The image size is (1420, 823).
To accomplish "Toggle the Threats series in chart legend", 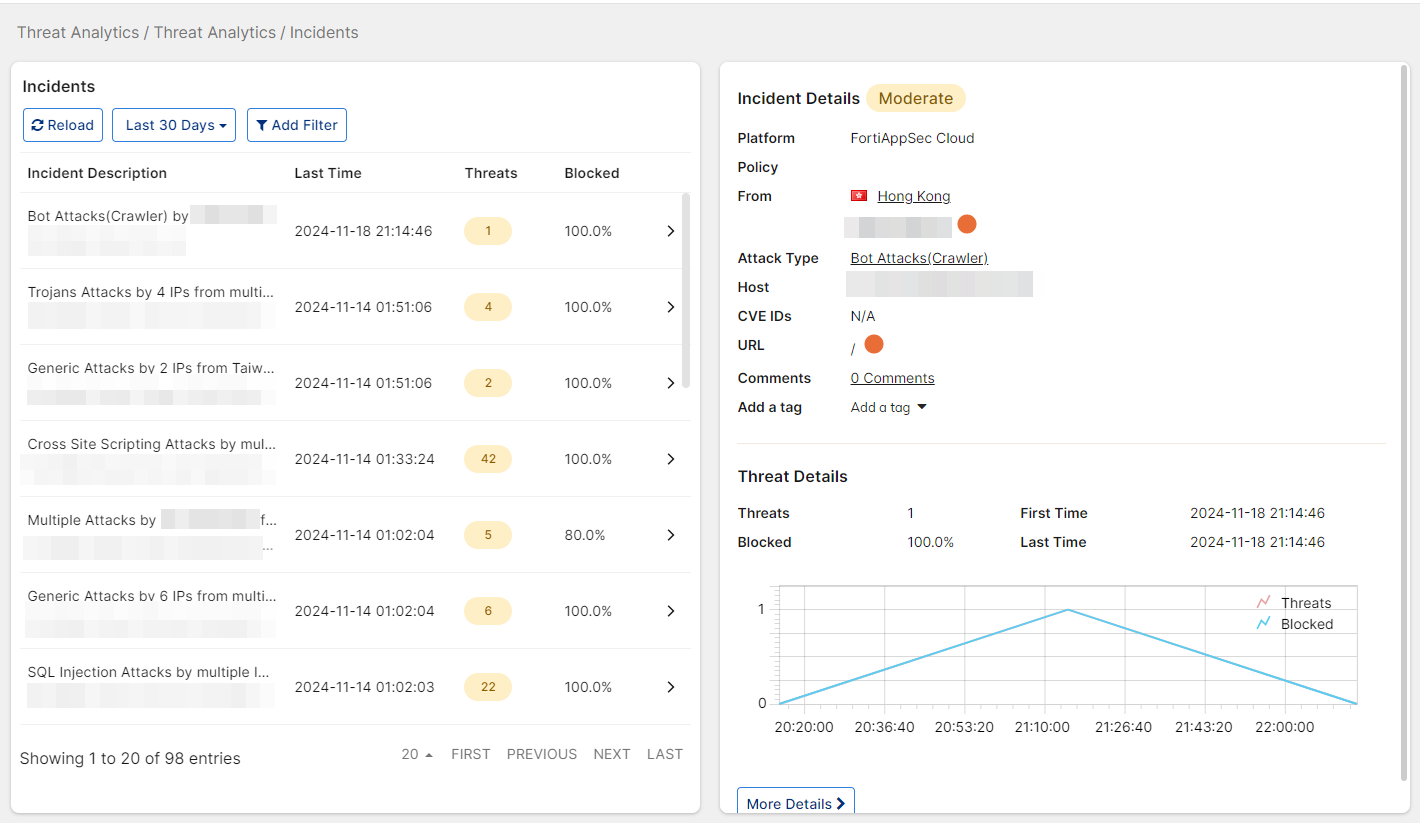I will click(1294, 603).
